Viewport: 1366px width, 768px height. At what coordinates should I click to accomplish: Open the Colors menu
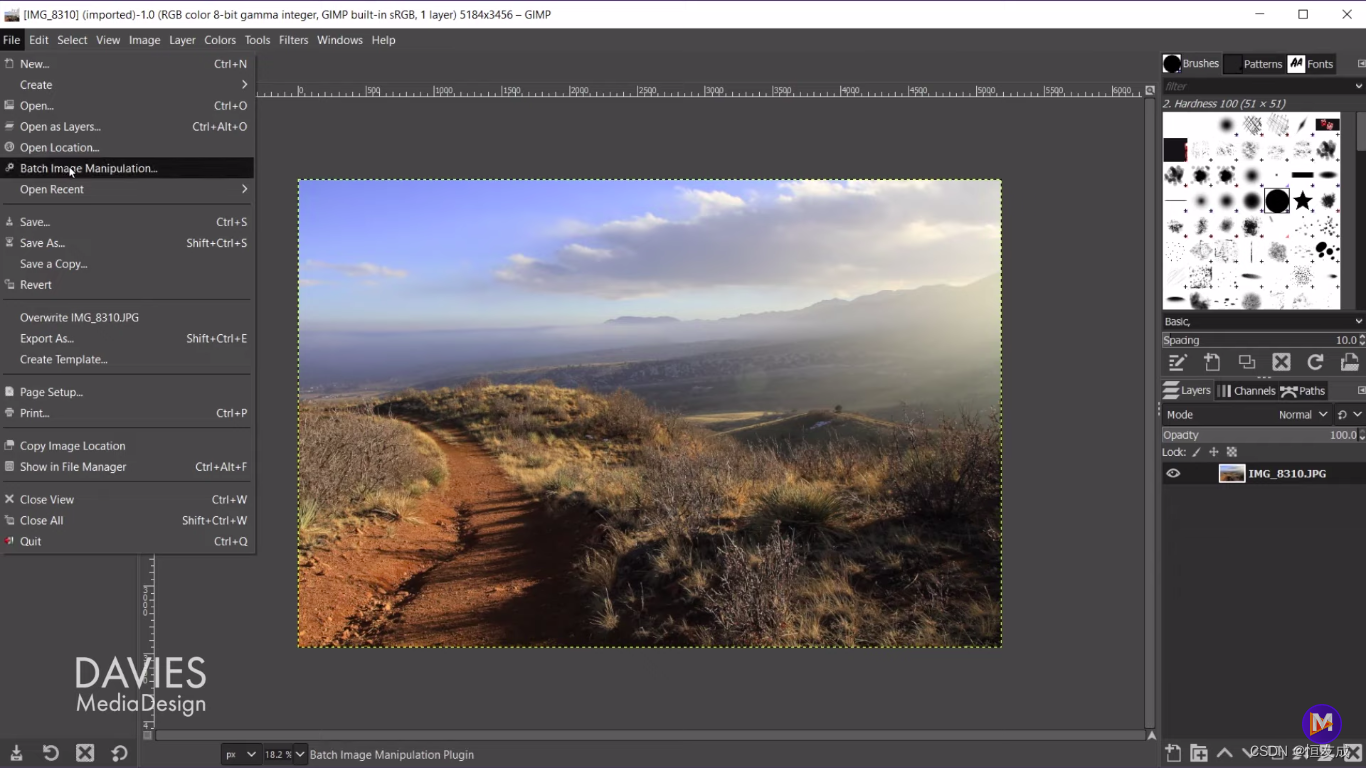tap(220, 40)
